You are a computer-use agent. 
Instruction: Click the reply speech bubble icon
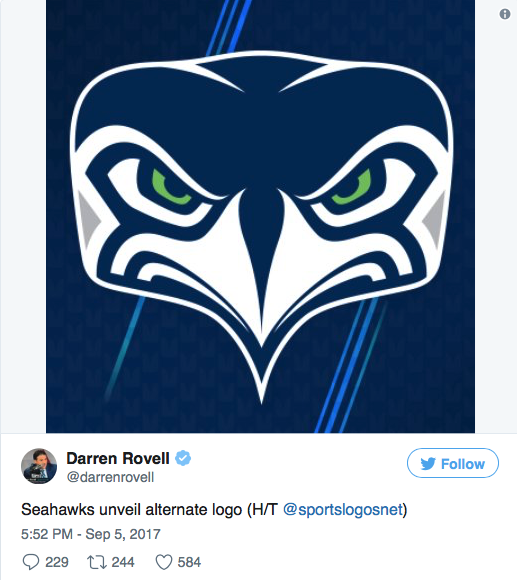(31, 562)
